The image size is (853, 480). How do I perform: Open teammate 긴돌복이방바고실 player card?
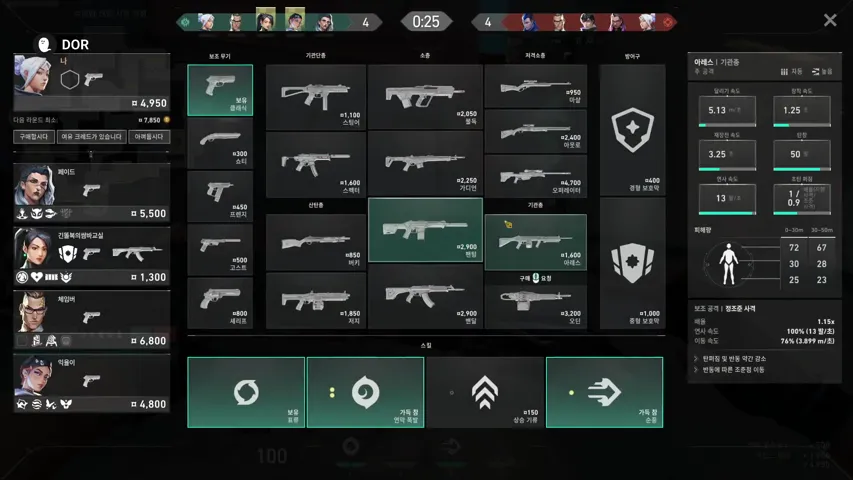click(x=91, y=256)
